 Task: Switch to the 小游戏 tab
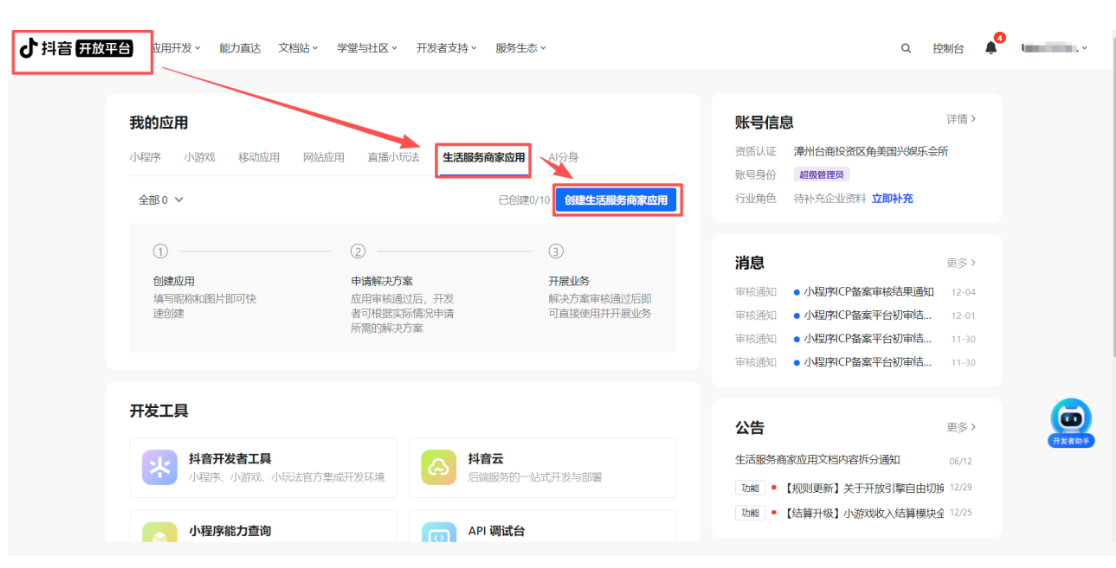pos(199,157)
